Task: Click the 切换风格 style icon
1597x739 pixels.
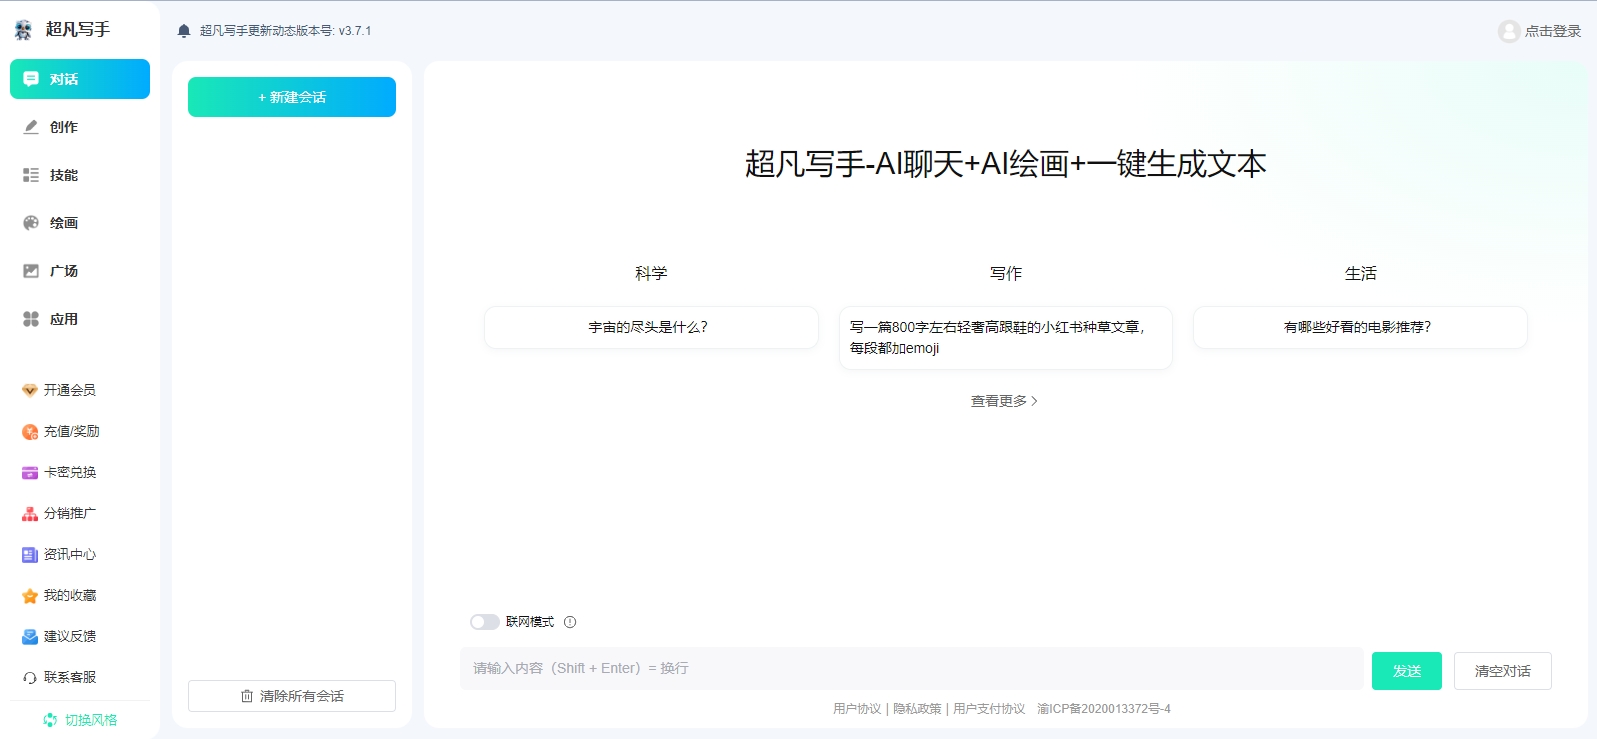Action: [50, 720]
